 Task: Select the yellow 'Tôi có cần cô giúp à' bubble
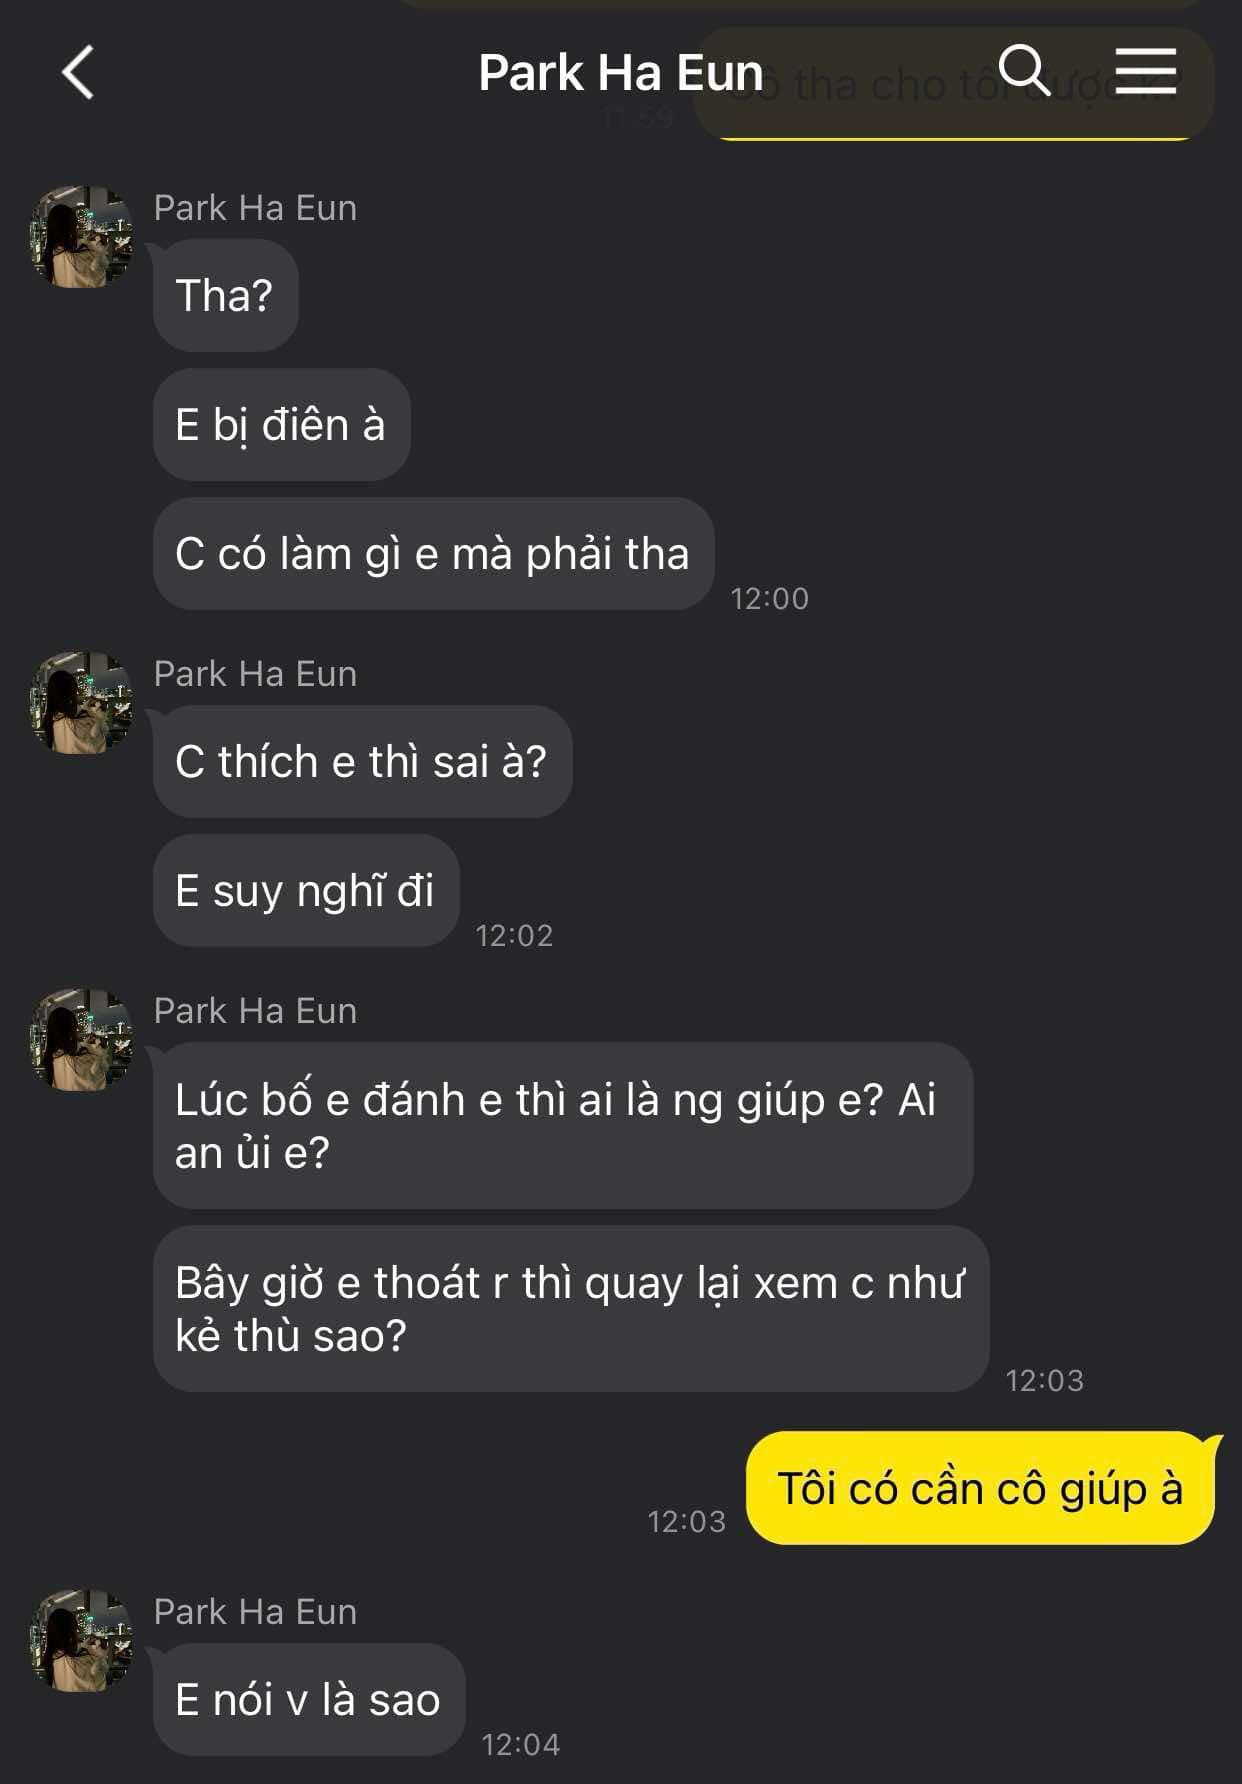(x=980, y=1488)
